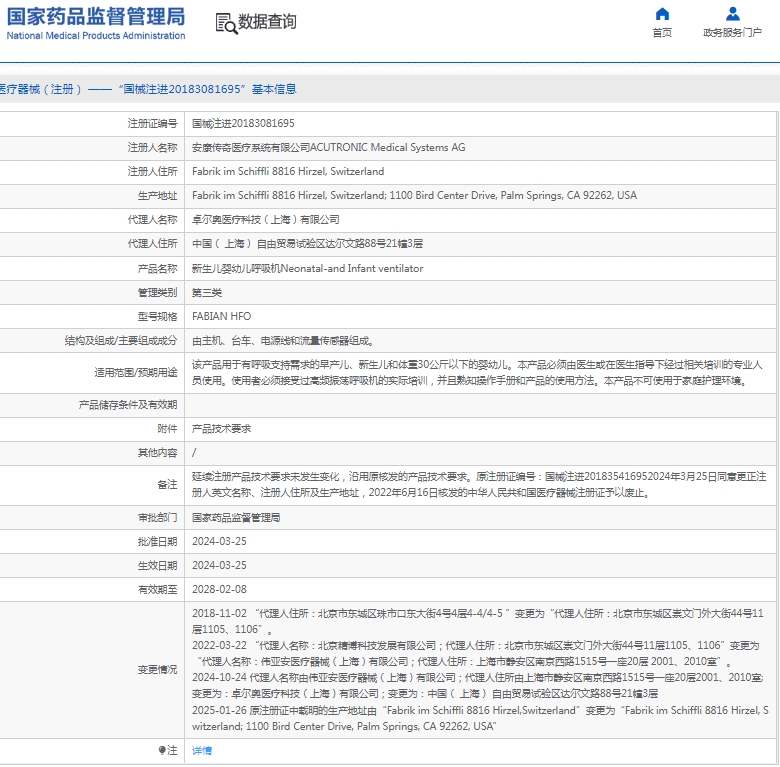The image size is (780, 767).
Task: Click the 代理人住所 value 达尔文路88号
Action: tap(307, 244)
